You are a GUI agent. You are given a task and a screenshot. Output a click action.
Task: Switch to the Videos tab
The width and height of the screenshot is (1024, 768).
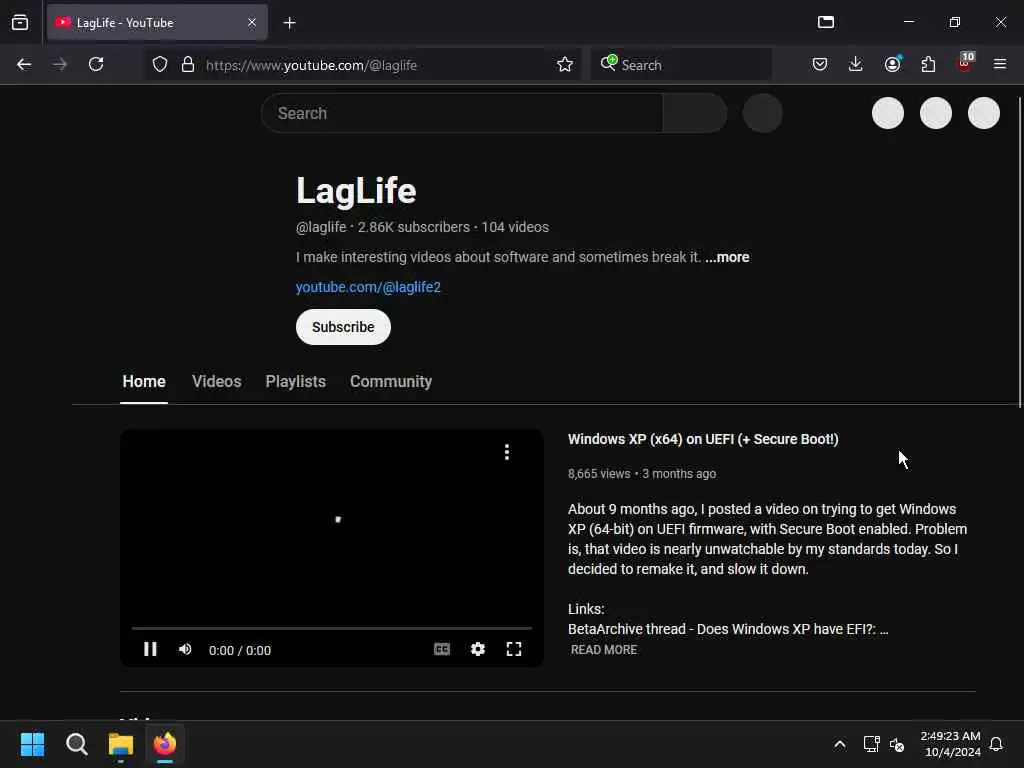tap(217, 381)
